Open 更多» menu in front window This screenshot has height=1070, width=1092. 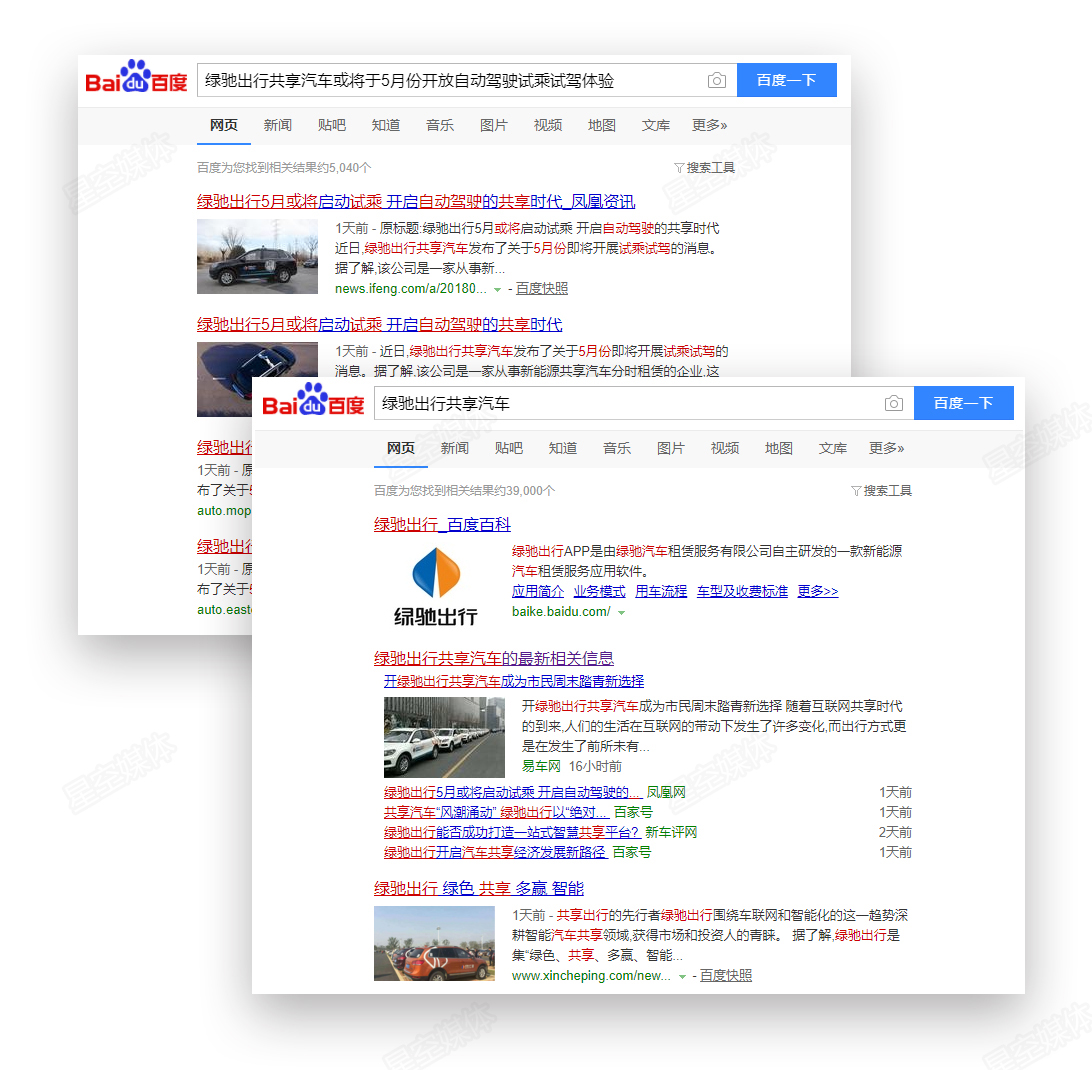(887, 448)
